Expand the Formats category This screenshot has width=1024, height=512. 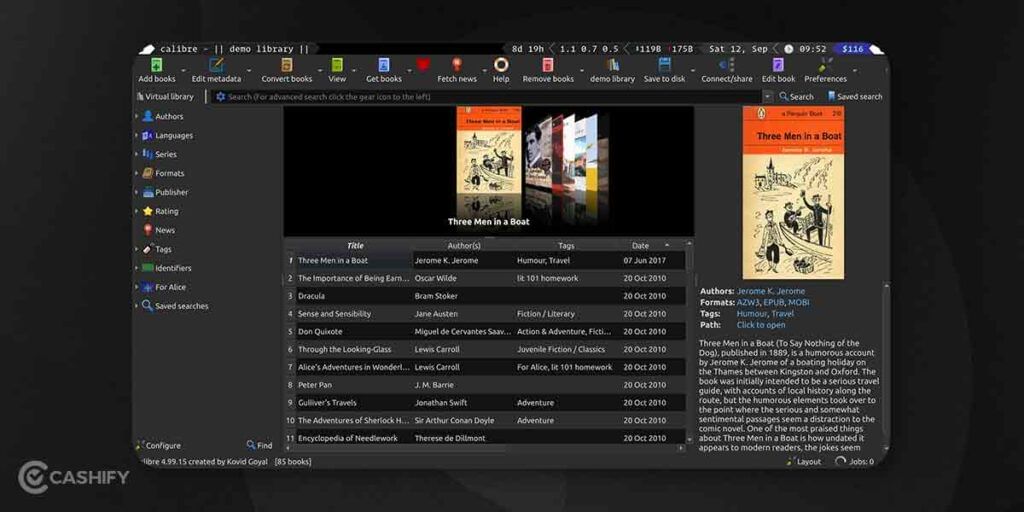coord(136,173)
